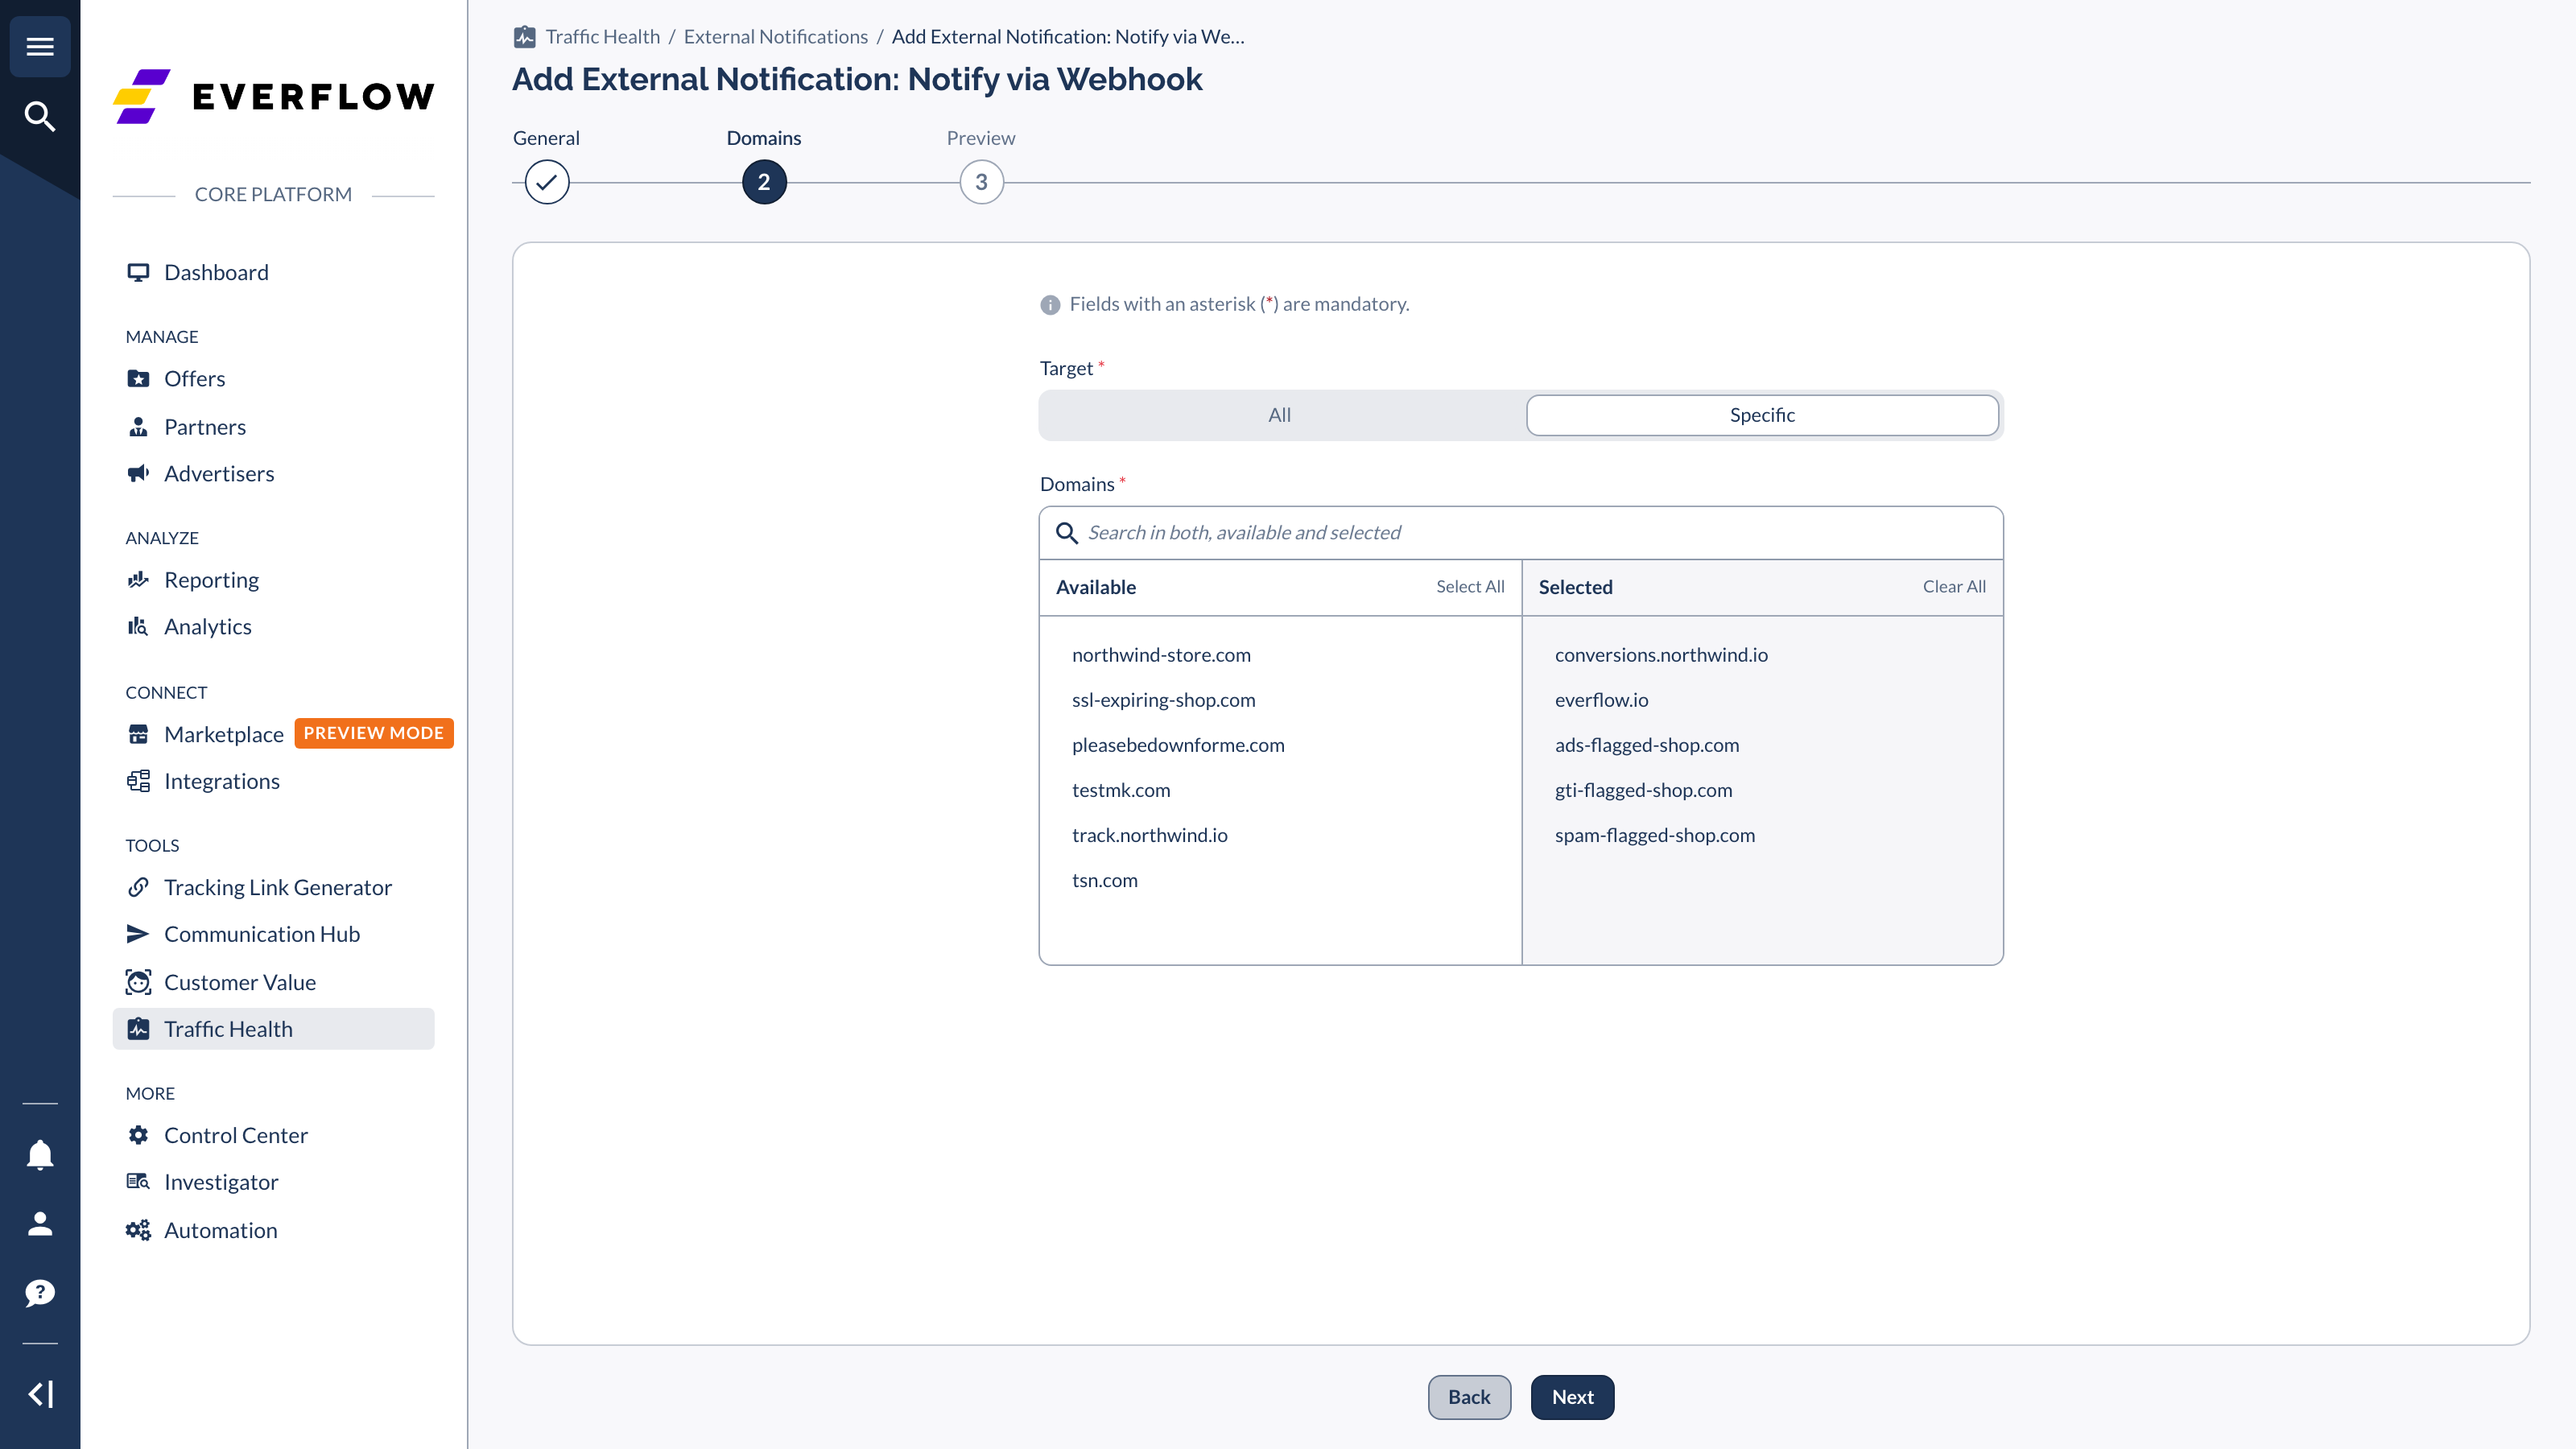The image size is (2576, 1449).
Task: Click the Tracking Link Generator link icon
Action: (x=138, y=887)
